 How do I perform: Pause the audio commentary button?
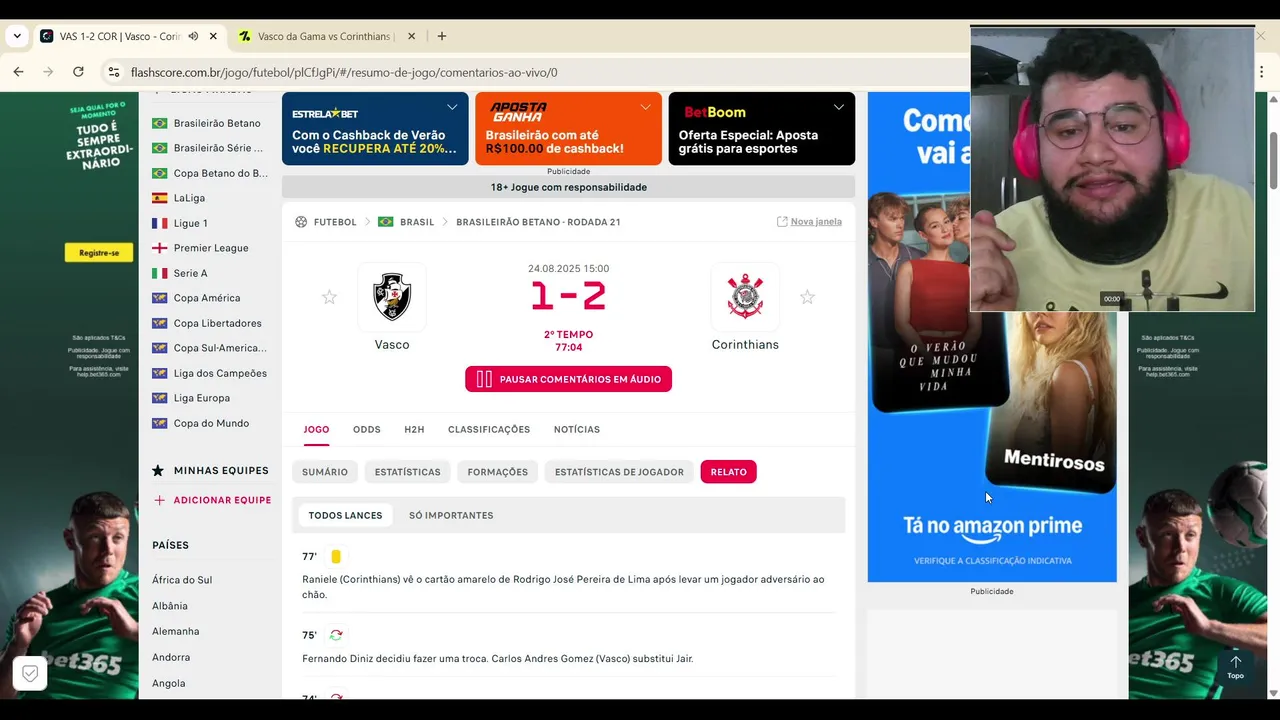pos(568,379)
